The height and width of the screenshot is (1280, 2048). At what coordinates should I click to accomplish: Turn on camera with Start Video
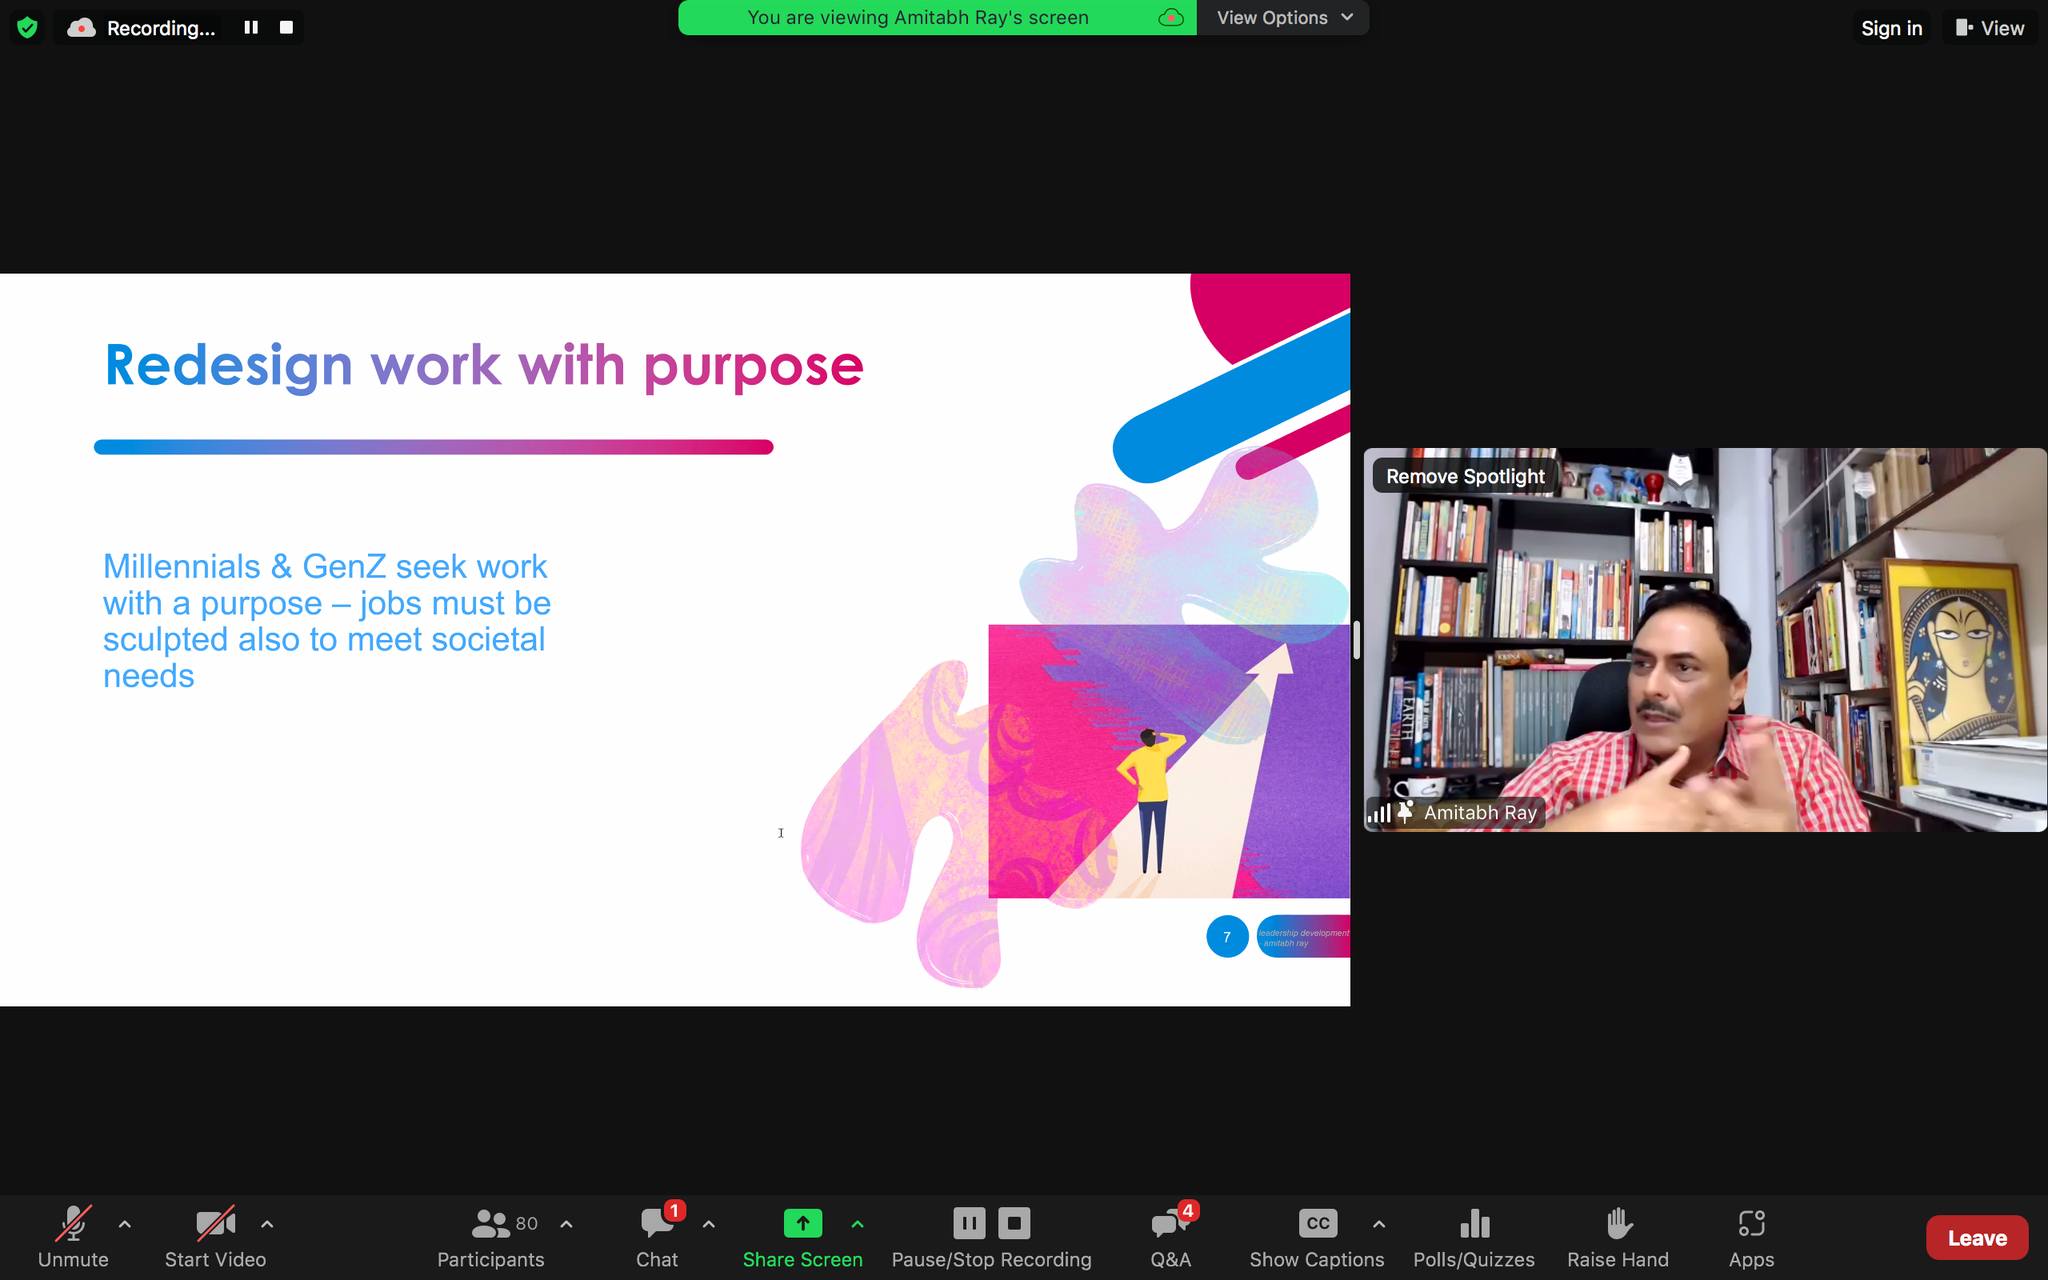[215, 1236]
